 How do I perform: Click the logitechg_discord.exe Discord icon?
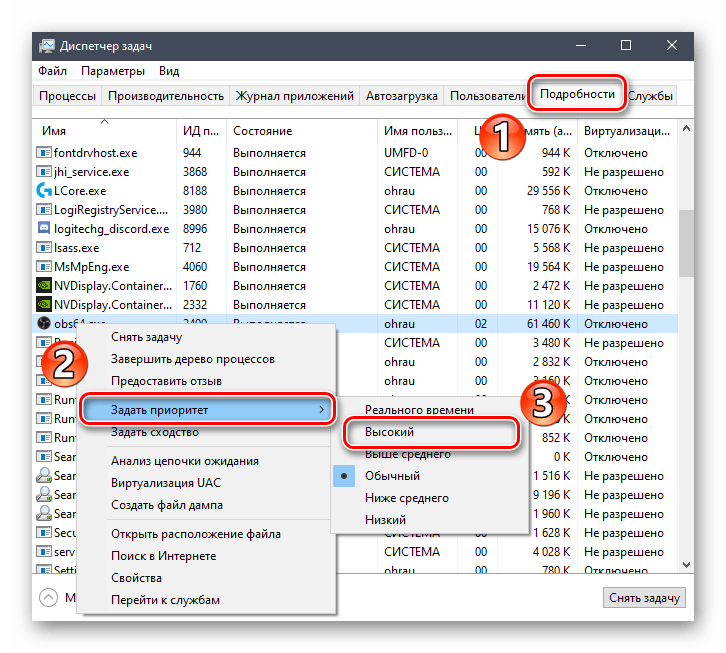tap(44, 229)
